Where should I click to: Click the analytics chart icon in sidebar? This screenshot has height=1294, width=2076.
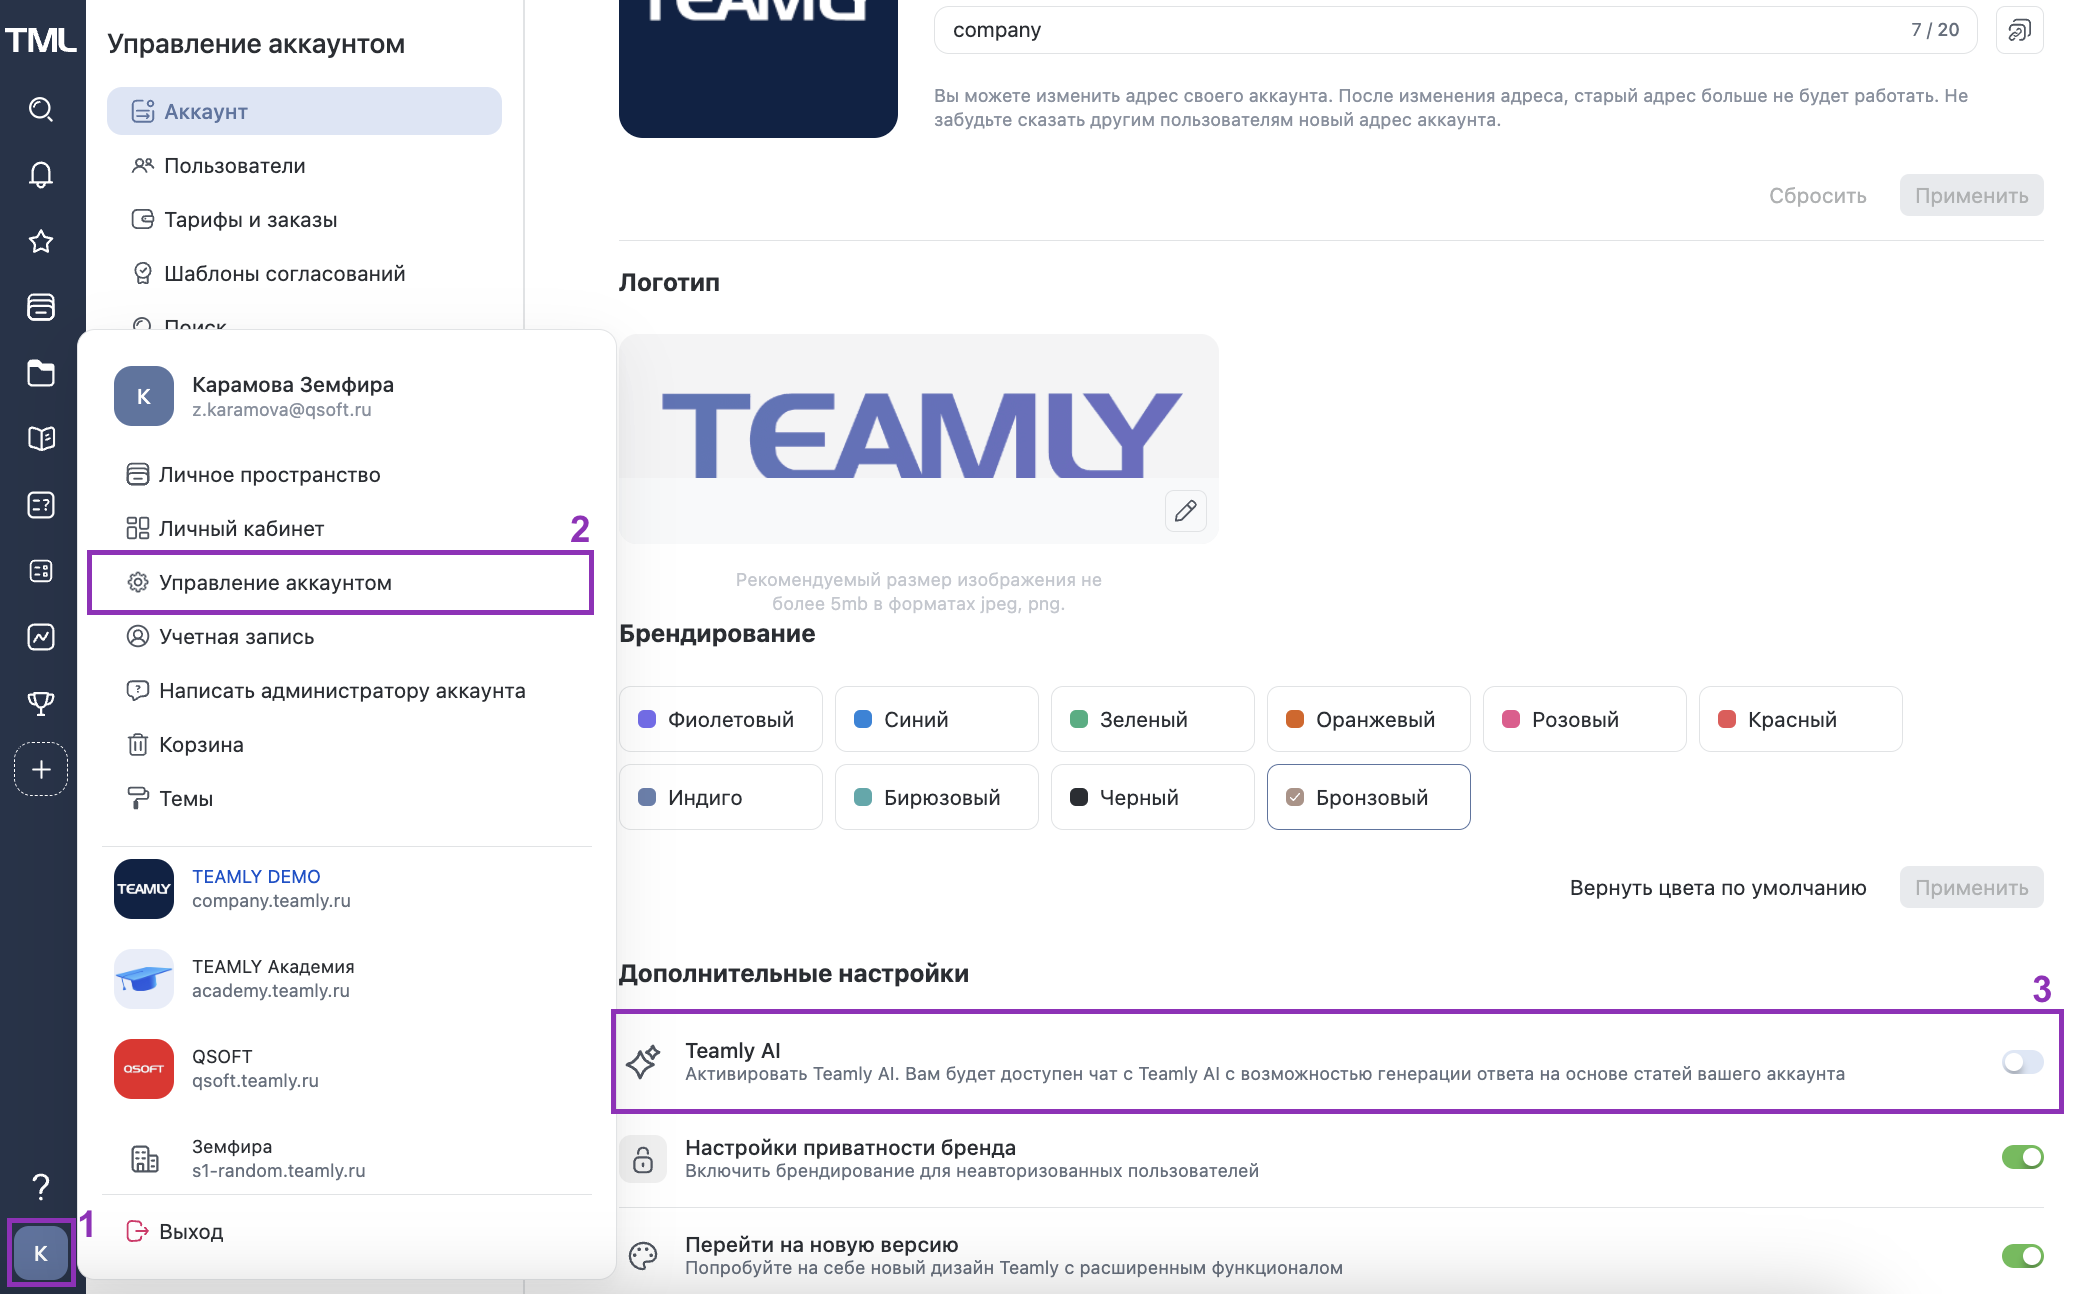[41, 637]
